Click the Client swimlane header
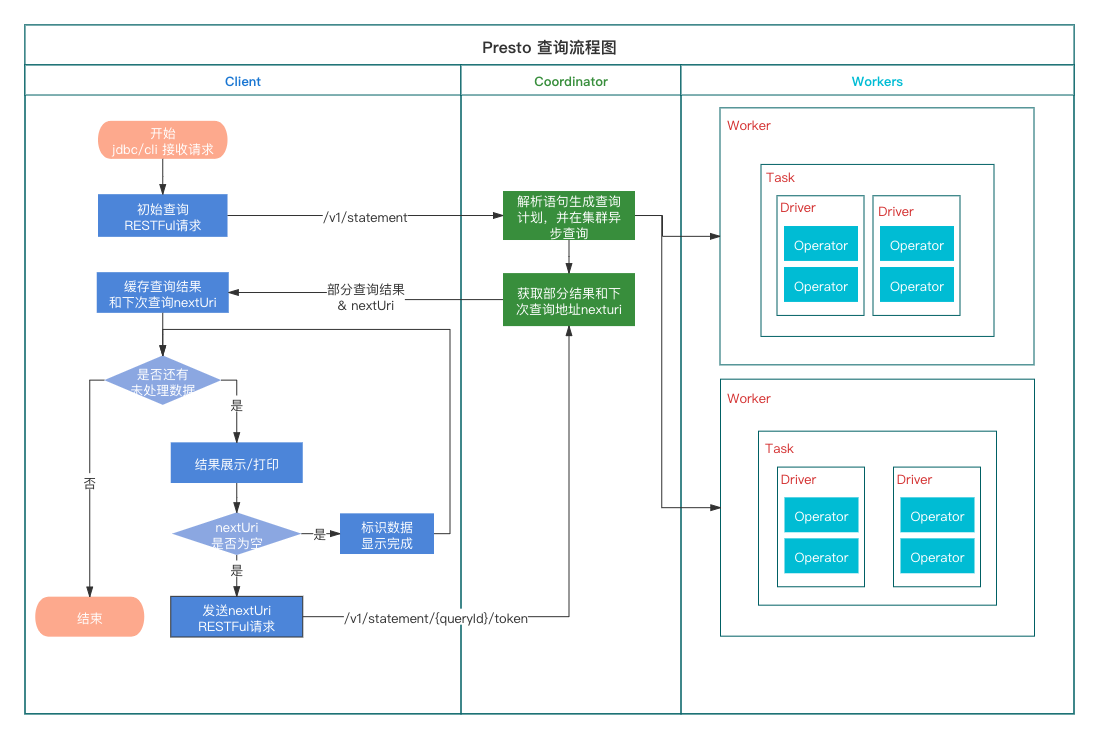The height and width of the screenshot is (739, 1099). click(x=243, y=81)
